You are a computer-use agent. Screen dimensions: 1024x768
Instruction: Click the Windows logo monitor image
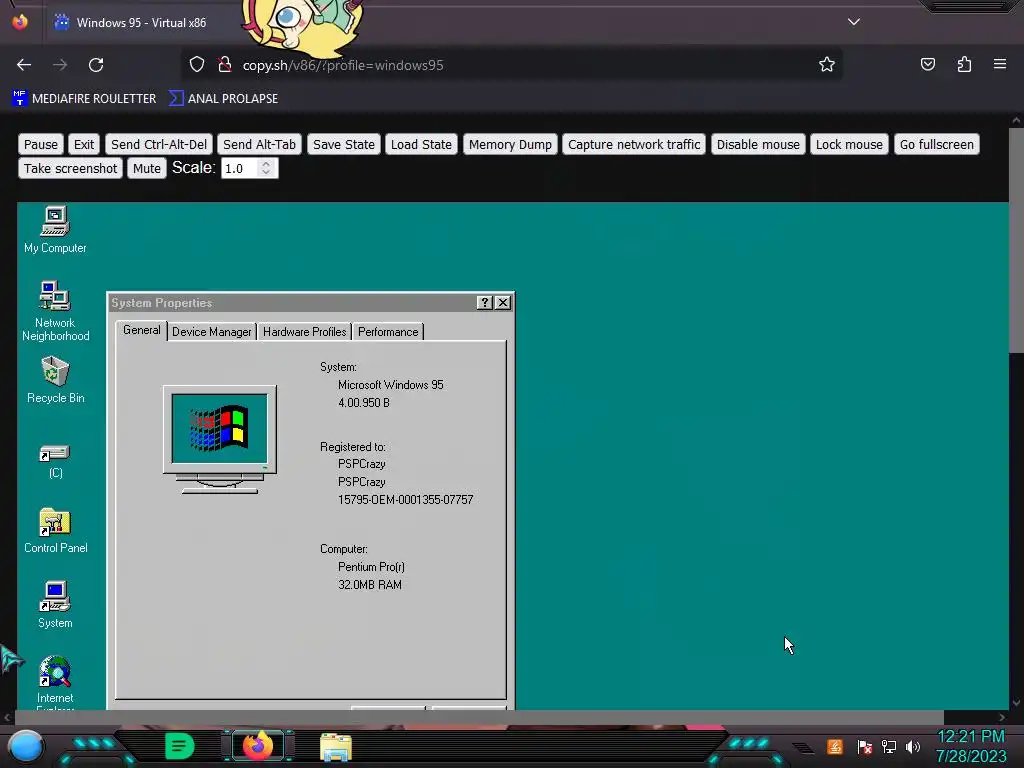pyautogui.click(x=219, y=439)
